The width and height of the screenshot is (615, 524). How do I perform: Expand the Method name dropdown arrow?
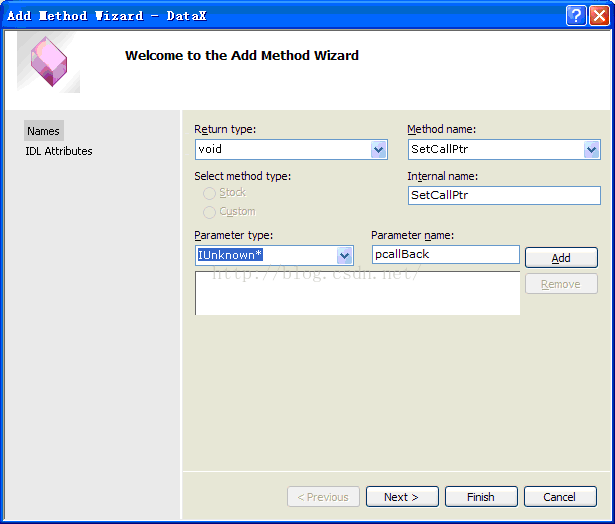tap(591, 149)
